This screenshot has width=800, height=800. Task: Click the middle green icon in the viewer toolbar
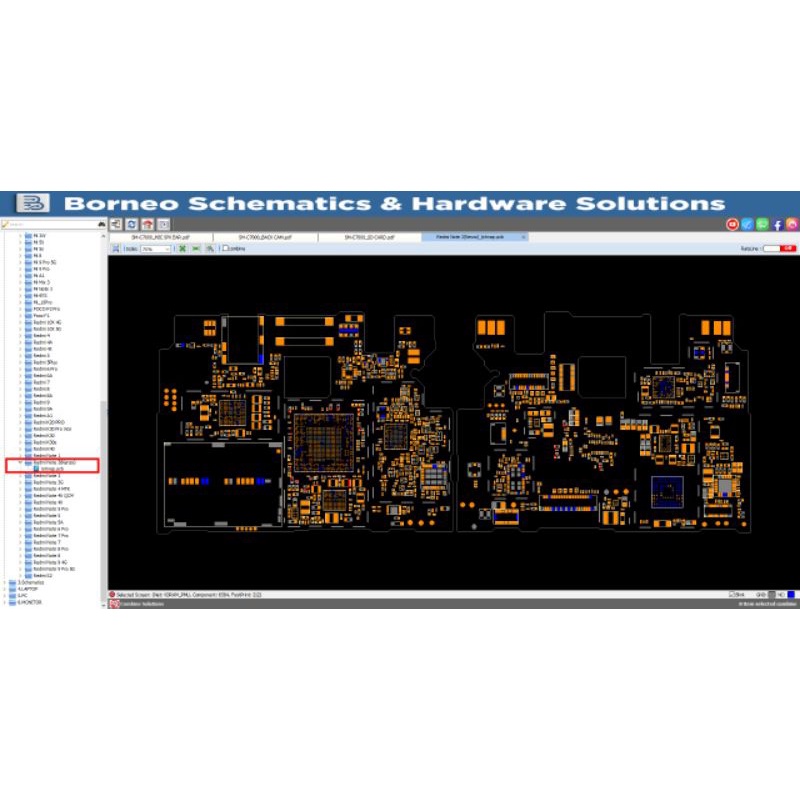click(x=196, y=248)
